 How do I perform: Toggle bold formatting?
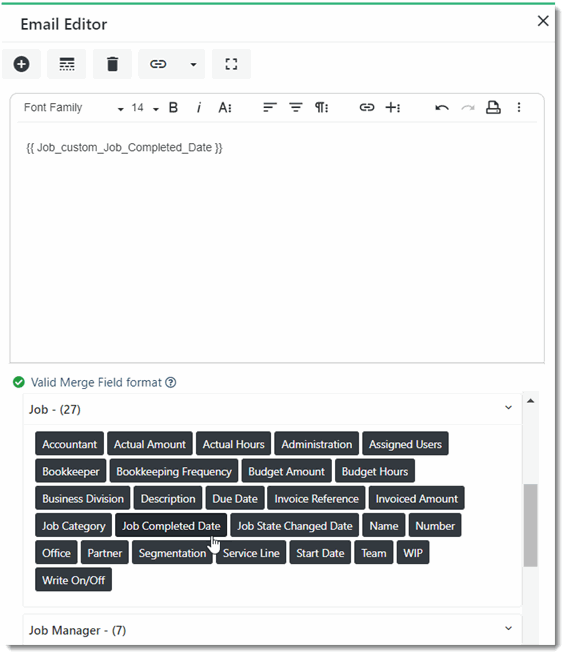click(173, 108)
